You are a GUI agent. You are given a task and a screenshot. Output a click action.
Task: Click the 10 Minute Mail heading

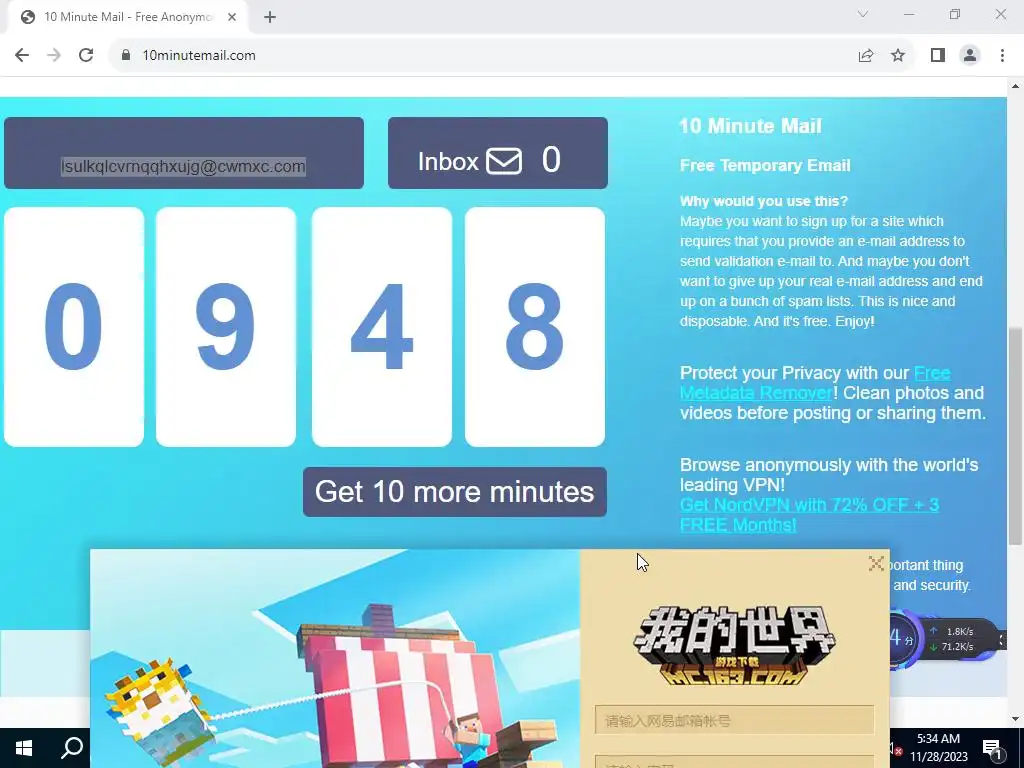click(750, 126)
